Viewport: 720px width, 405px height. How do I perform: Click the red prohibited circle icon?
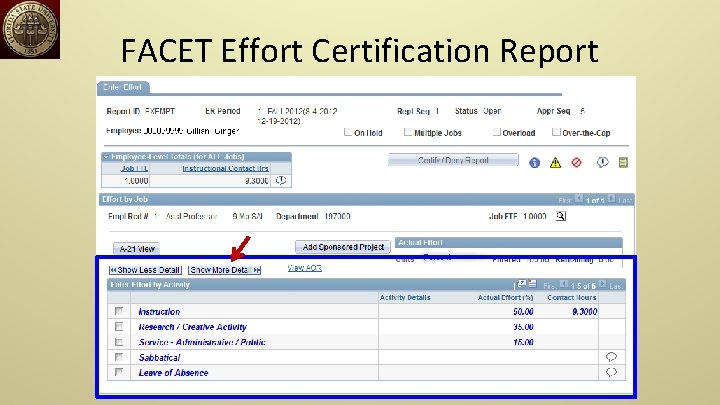tap(576, 162)
